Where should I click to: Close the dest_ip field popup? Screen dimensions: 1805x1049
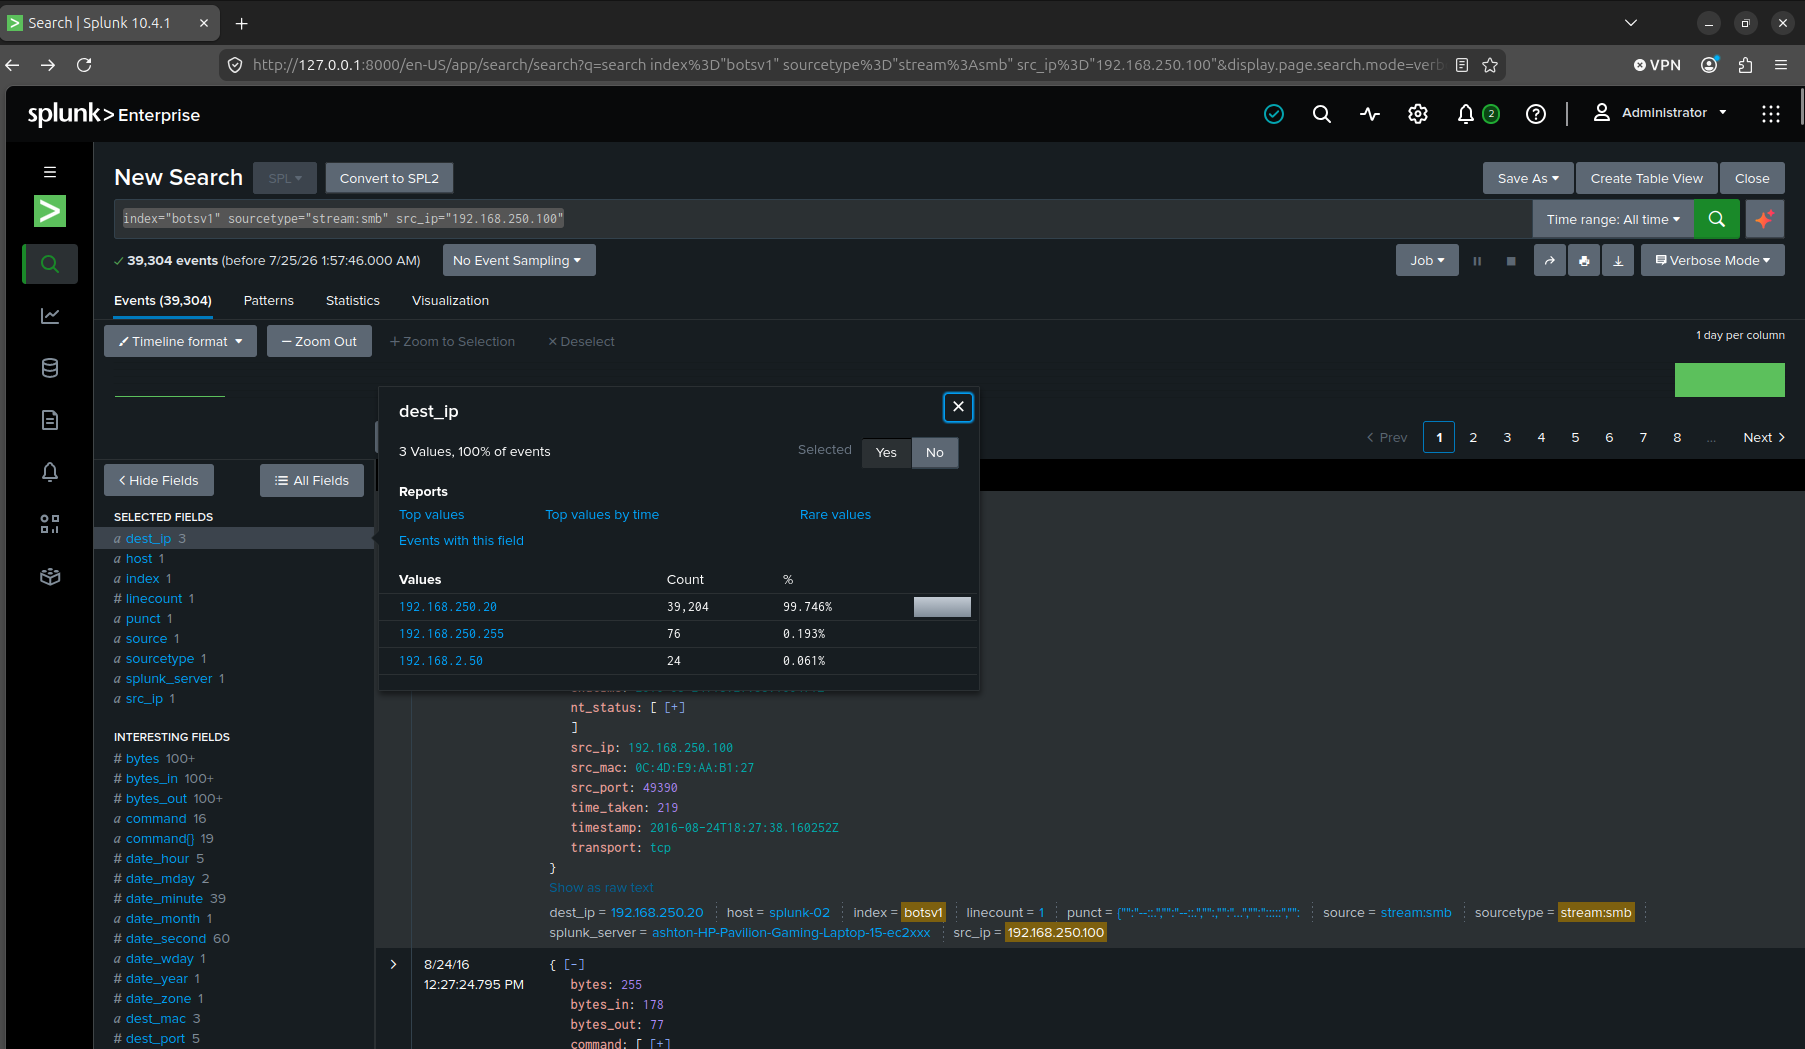[x=958, y=406]
